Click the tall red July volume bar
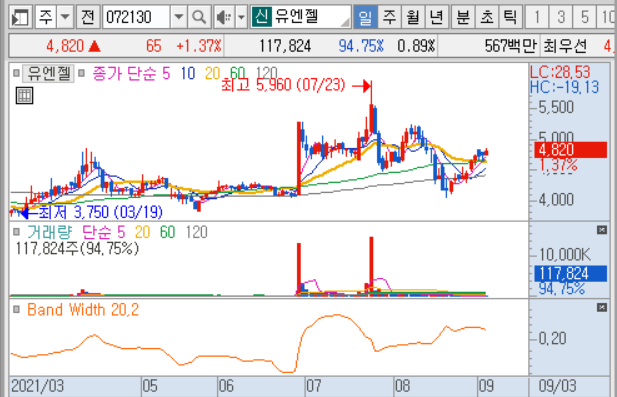617x397 pixels. (371, 266)
